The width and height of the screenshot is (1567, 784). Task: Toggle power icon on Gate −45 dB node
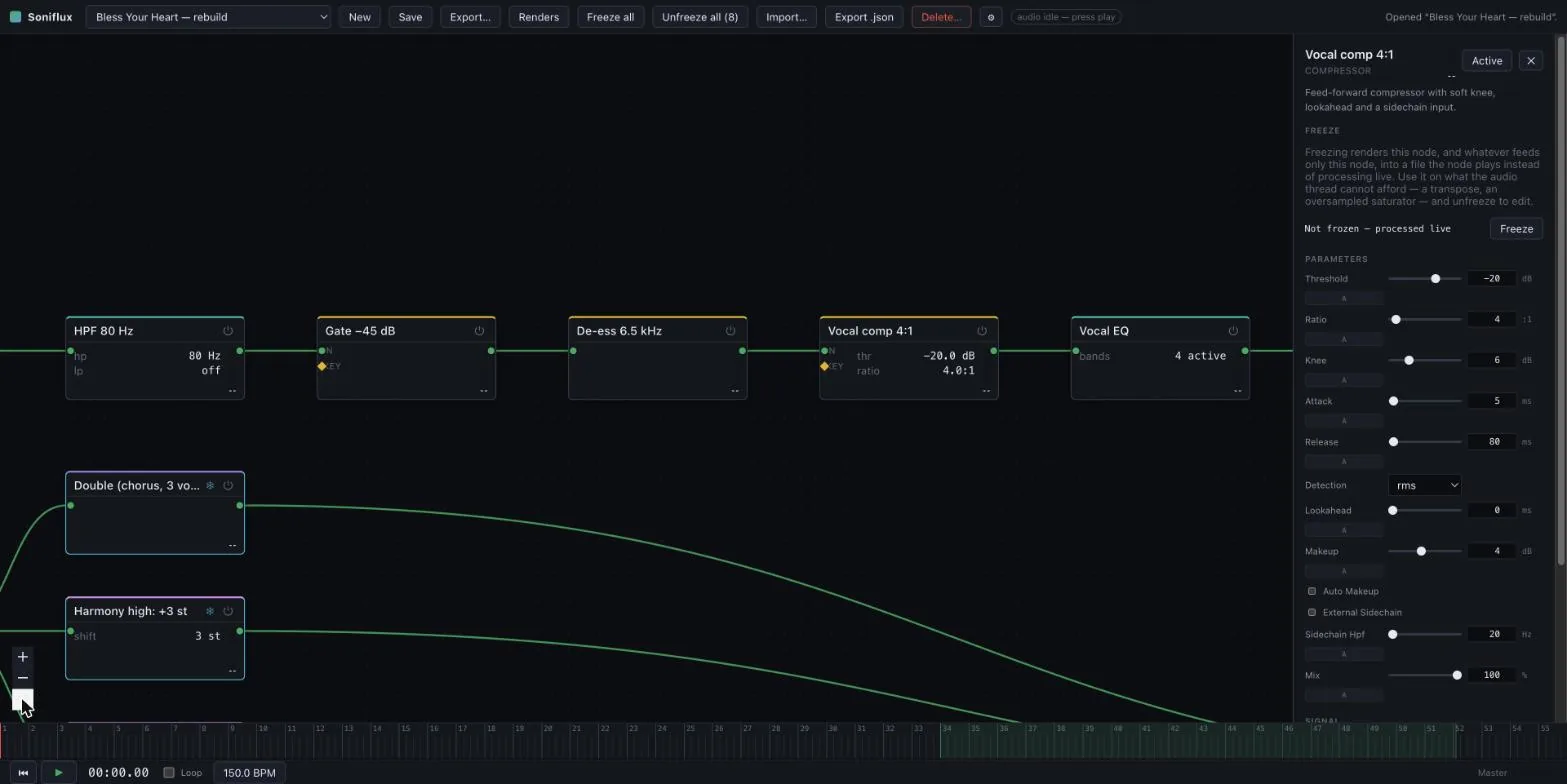[479, 331]
